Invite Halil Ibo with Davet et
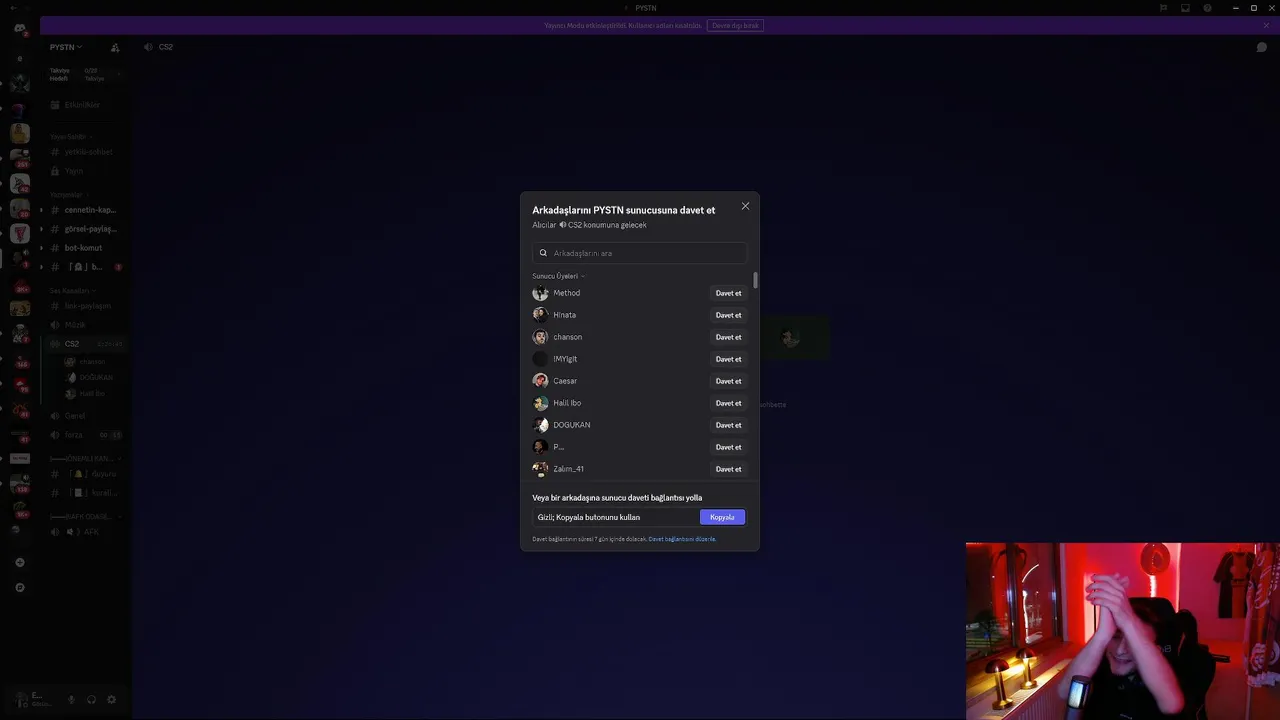Image resolution: width=1280 pixels, height=720 pixels. (728, 403)
